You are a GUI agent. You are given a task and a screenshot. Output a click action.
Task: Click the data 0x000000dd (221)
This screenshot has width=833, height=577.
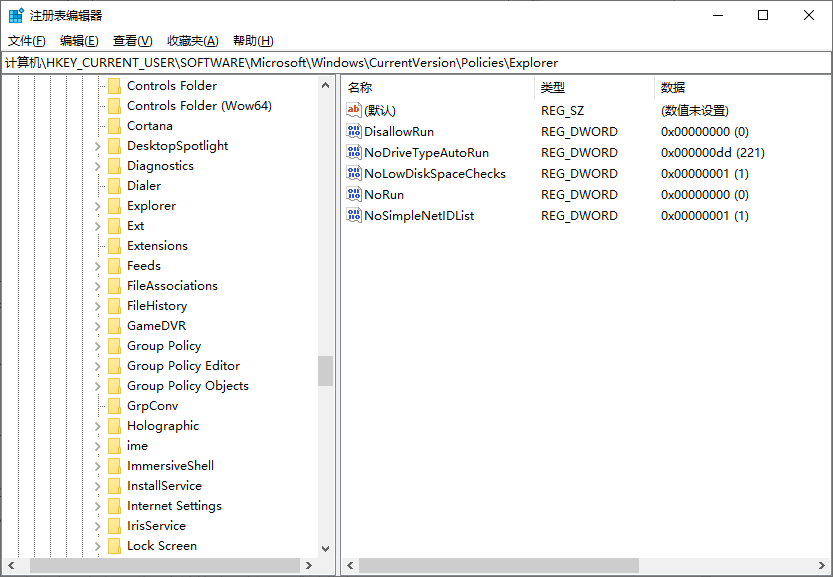(x=712, y=152)
